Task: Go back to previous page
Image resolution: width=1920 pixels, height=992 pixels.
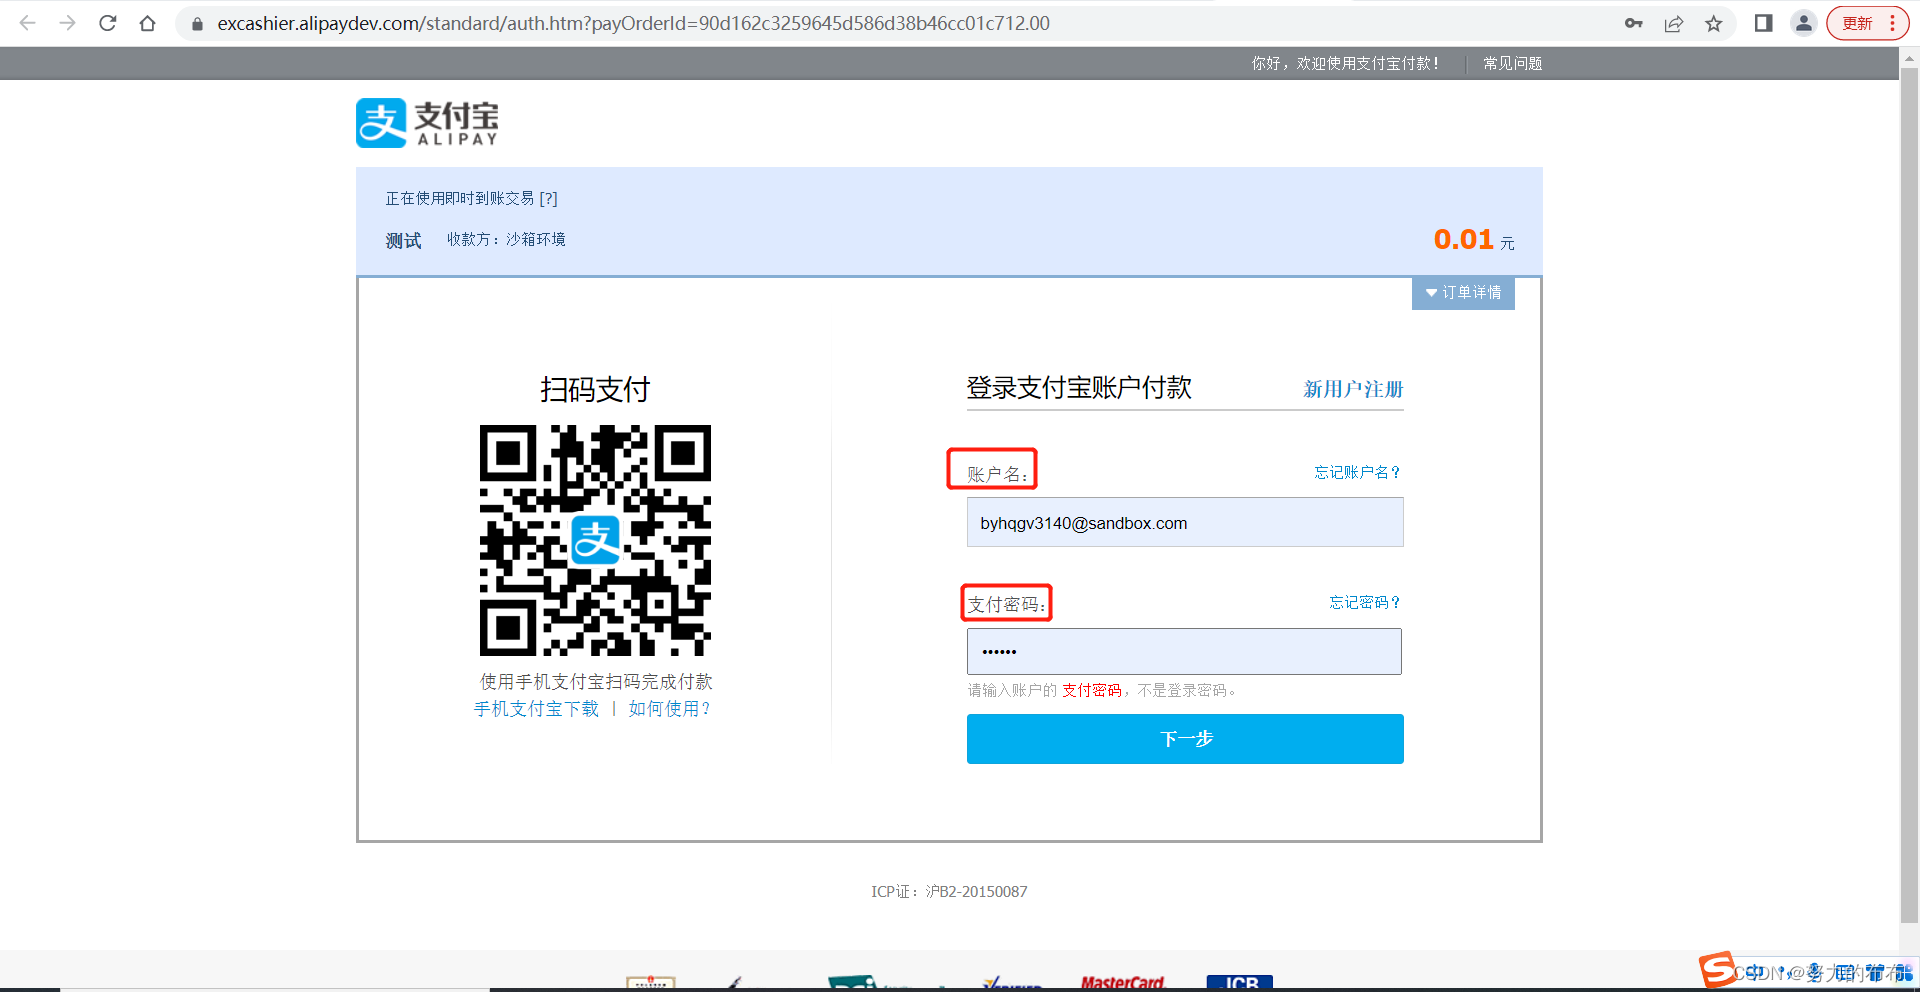Action: coord(27,23)
